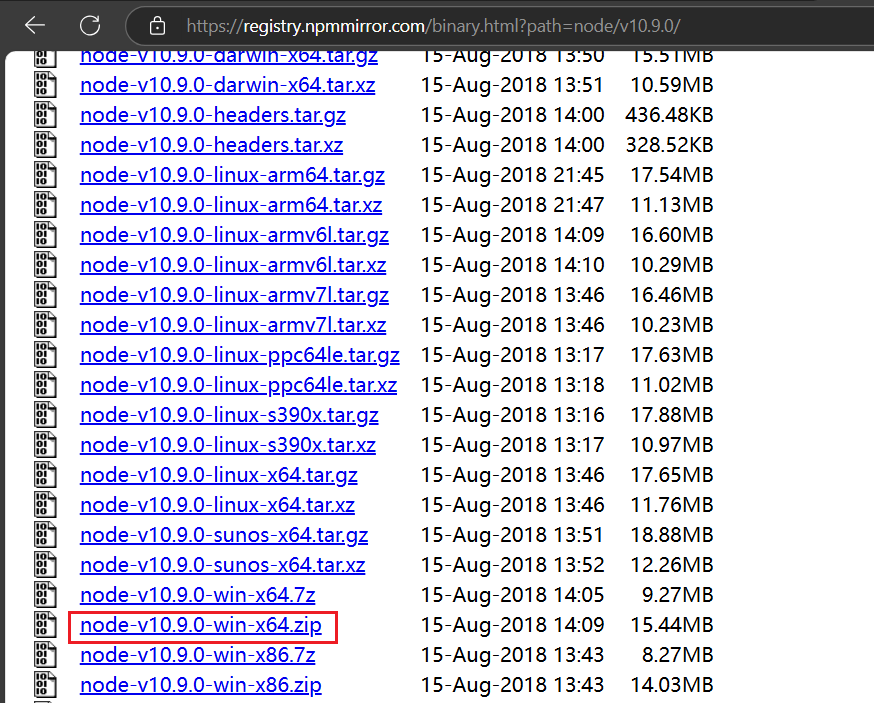Click the browser back arrow button
The height and width of the screenshot is (703, 874).
click(x=35, y=25)
